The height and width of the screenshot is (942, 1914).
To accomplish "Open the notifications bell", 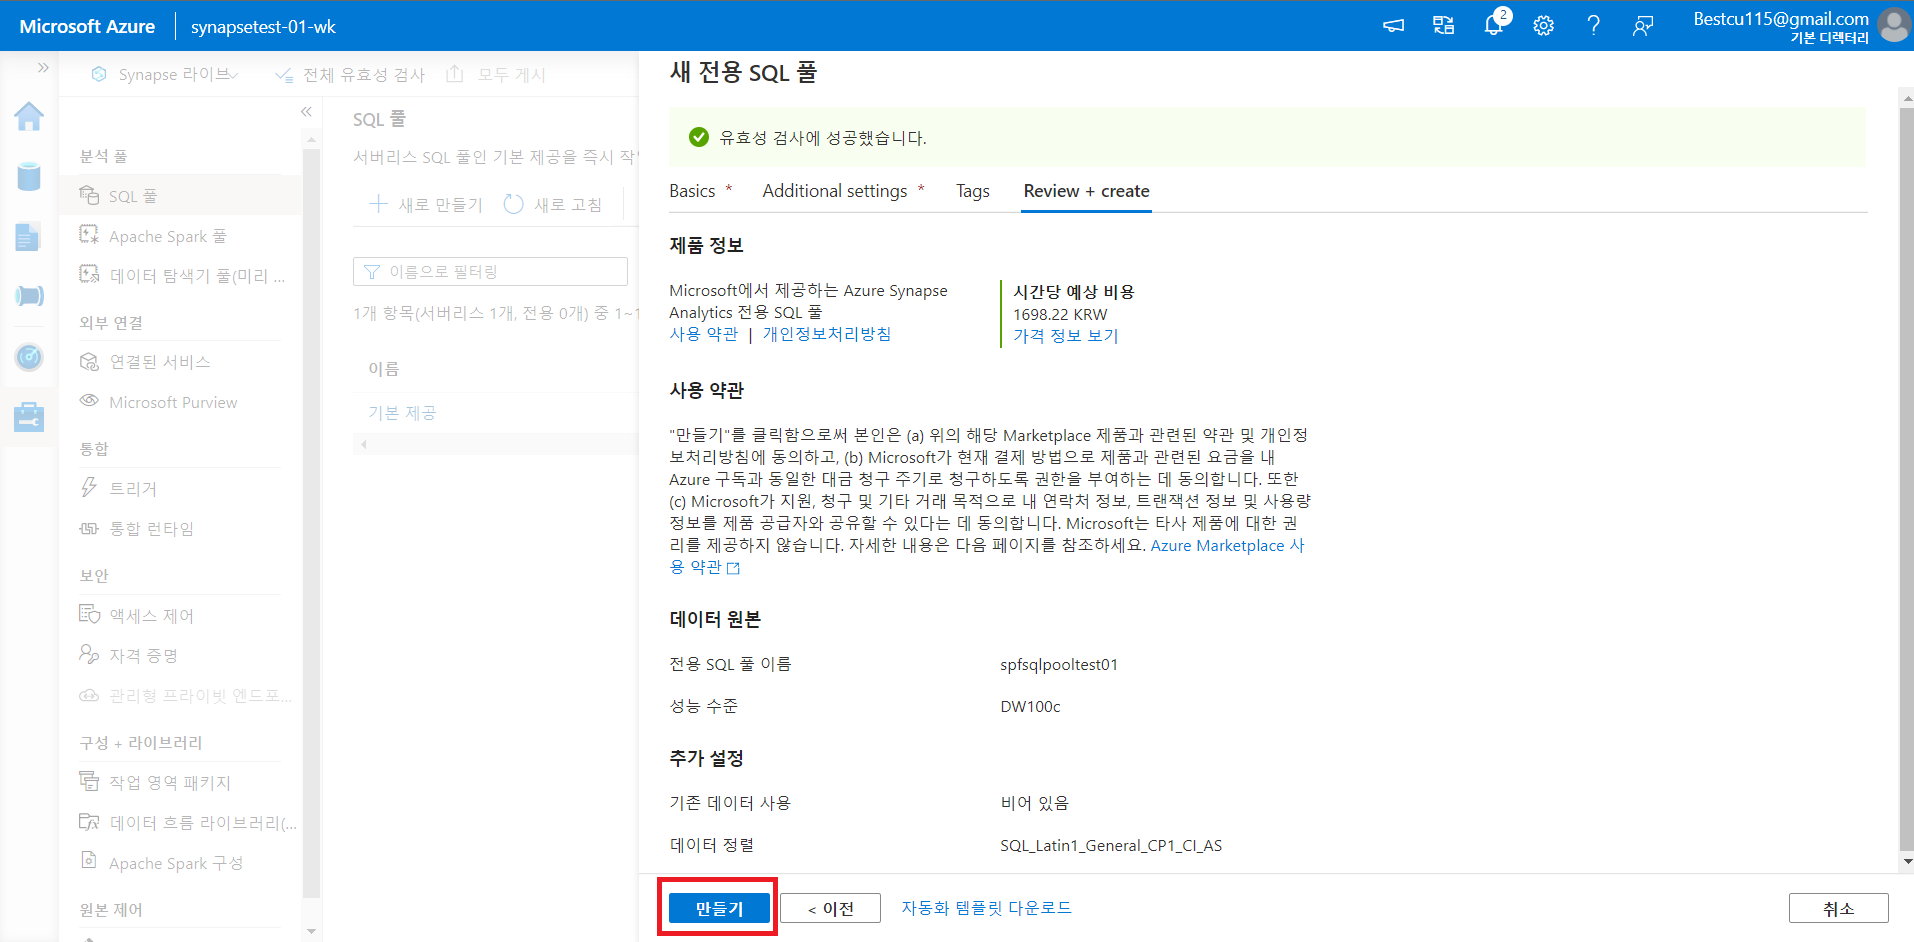I will pos(1493,25).
